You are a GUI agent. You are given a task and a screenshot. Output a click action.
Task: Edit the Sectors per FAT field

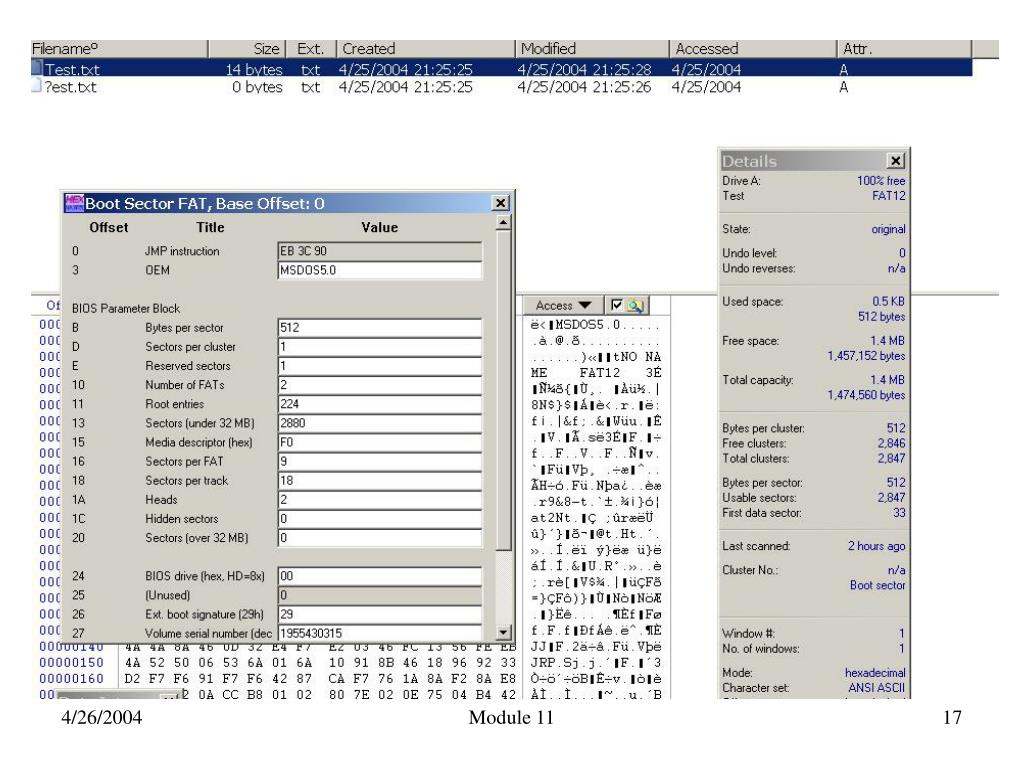point(379,461)
